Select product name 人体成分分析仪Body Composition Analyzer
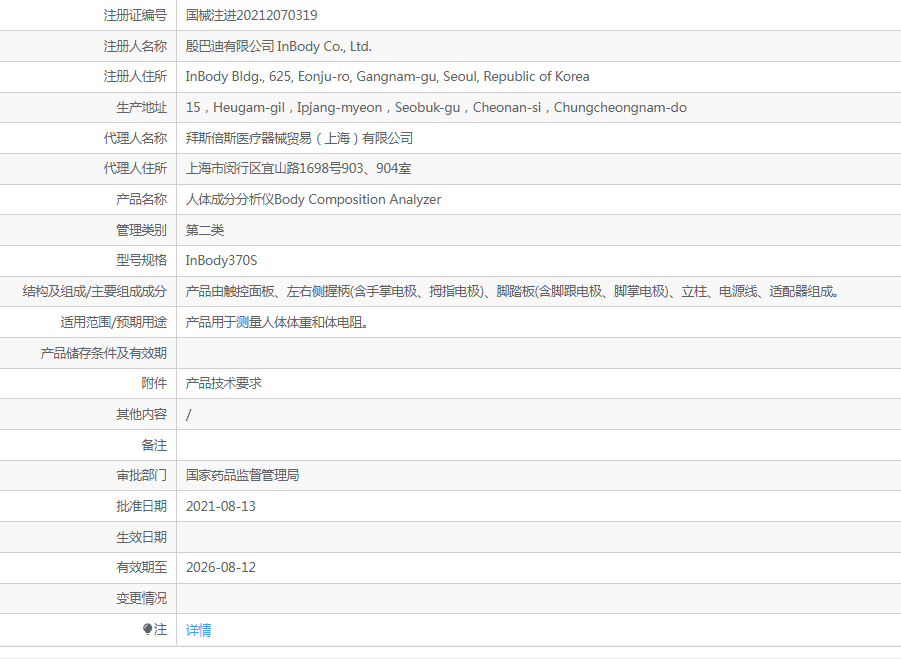The width and height of the screenshot is (901, 659). pos(313,199)
